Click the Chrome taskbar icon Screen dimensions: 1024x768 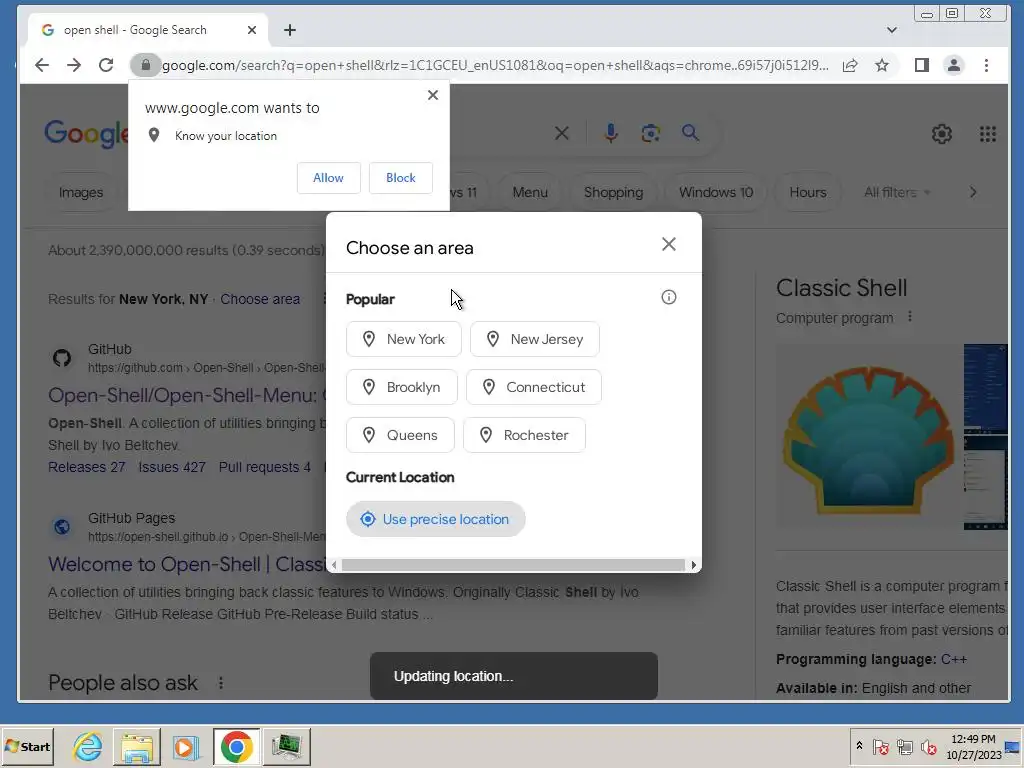pos(236,746)
